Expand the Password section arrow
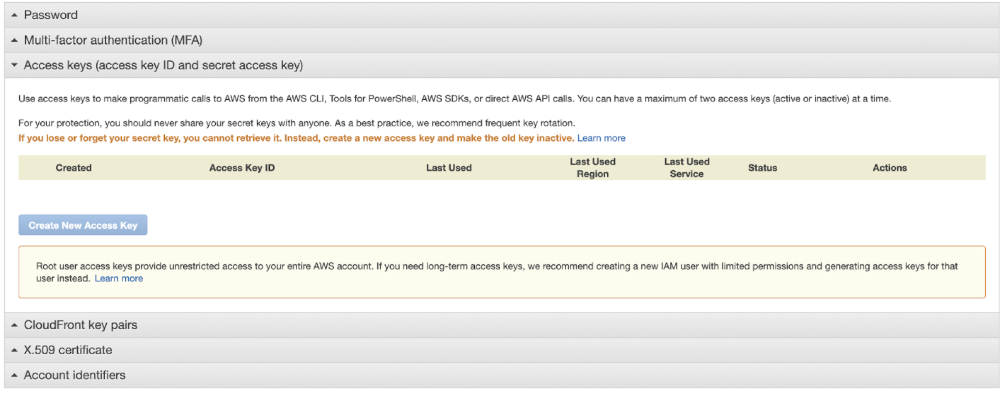This screenshot has height=412, width=1000. coord(15,15)
